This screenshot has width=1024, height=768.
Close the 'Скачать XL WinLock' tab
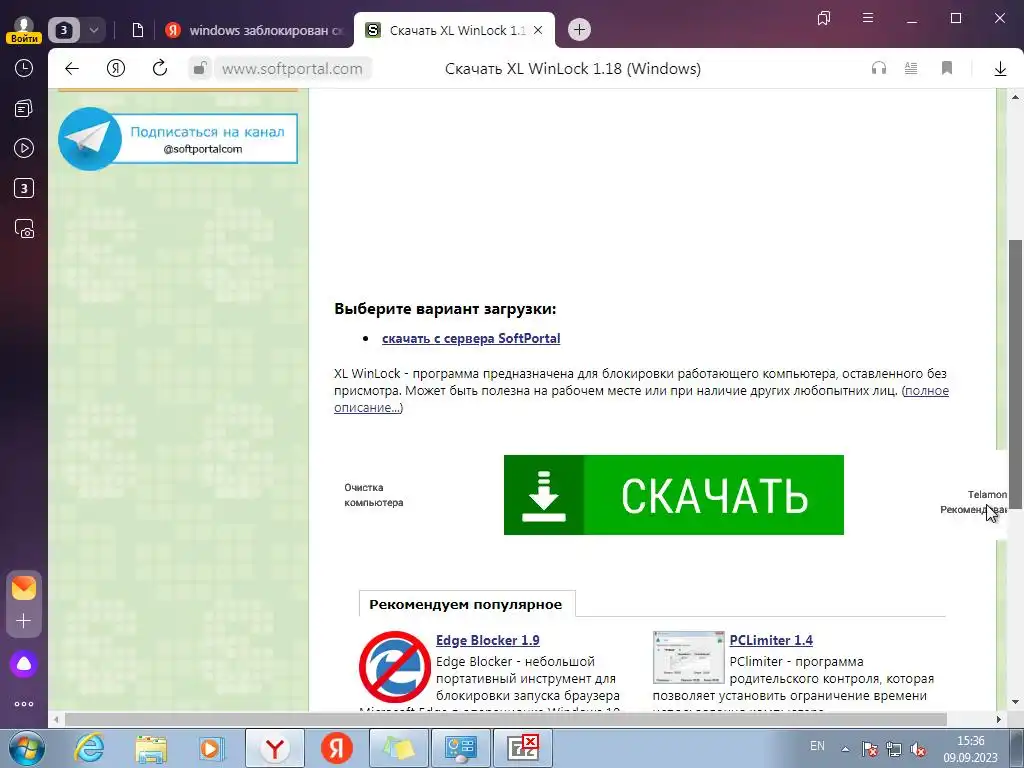(x=538, y=30)
